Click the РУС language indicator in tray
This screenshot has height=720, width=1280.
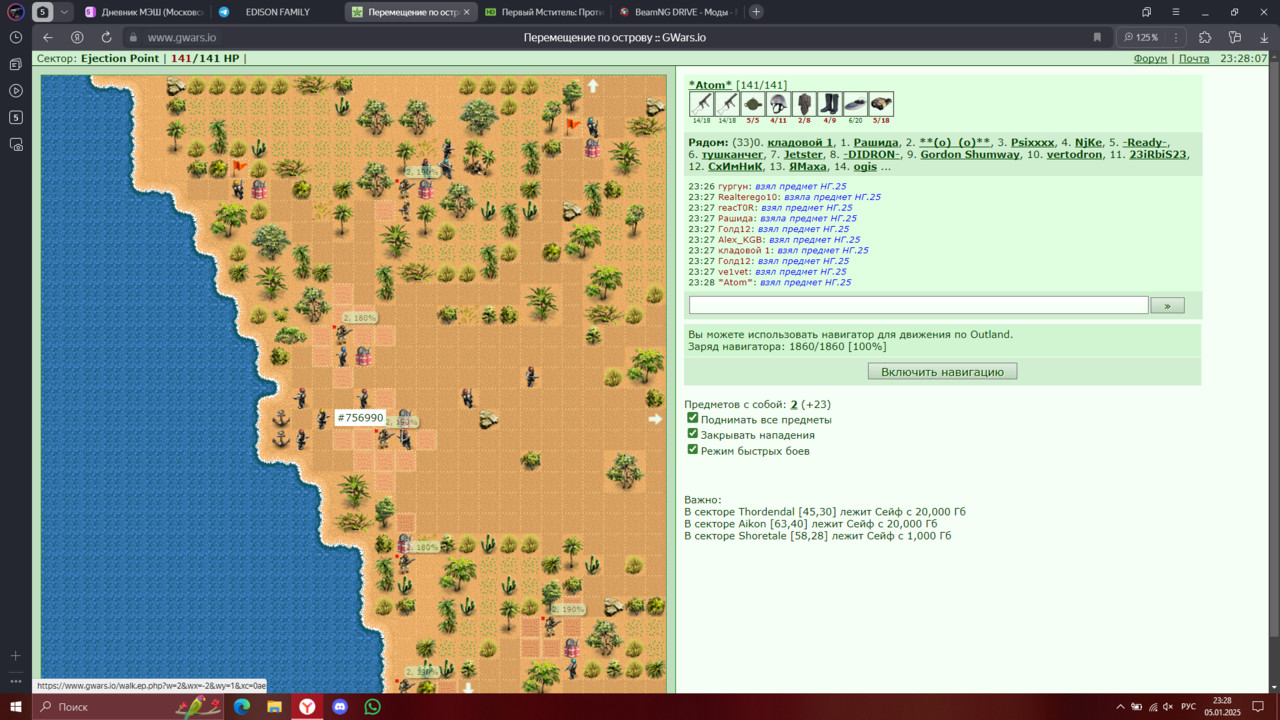1188,707
